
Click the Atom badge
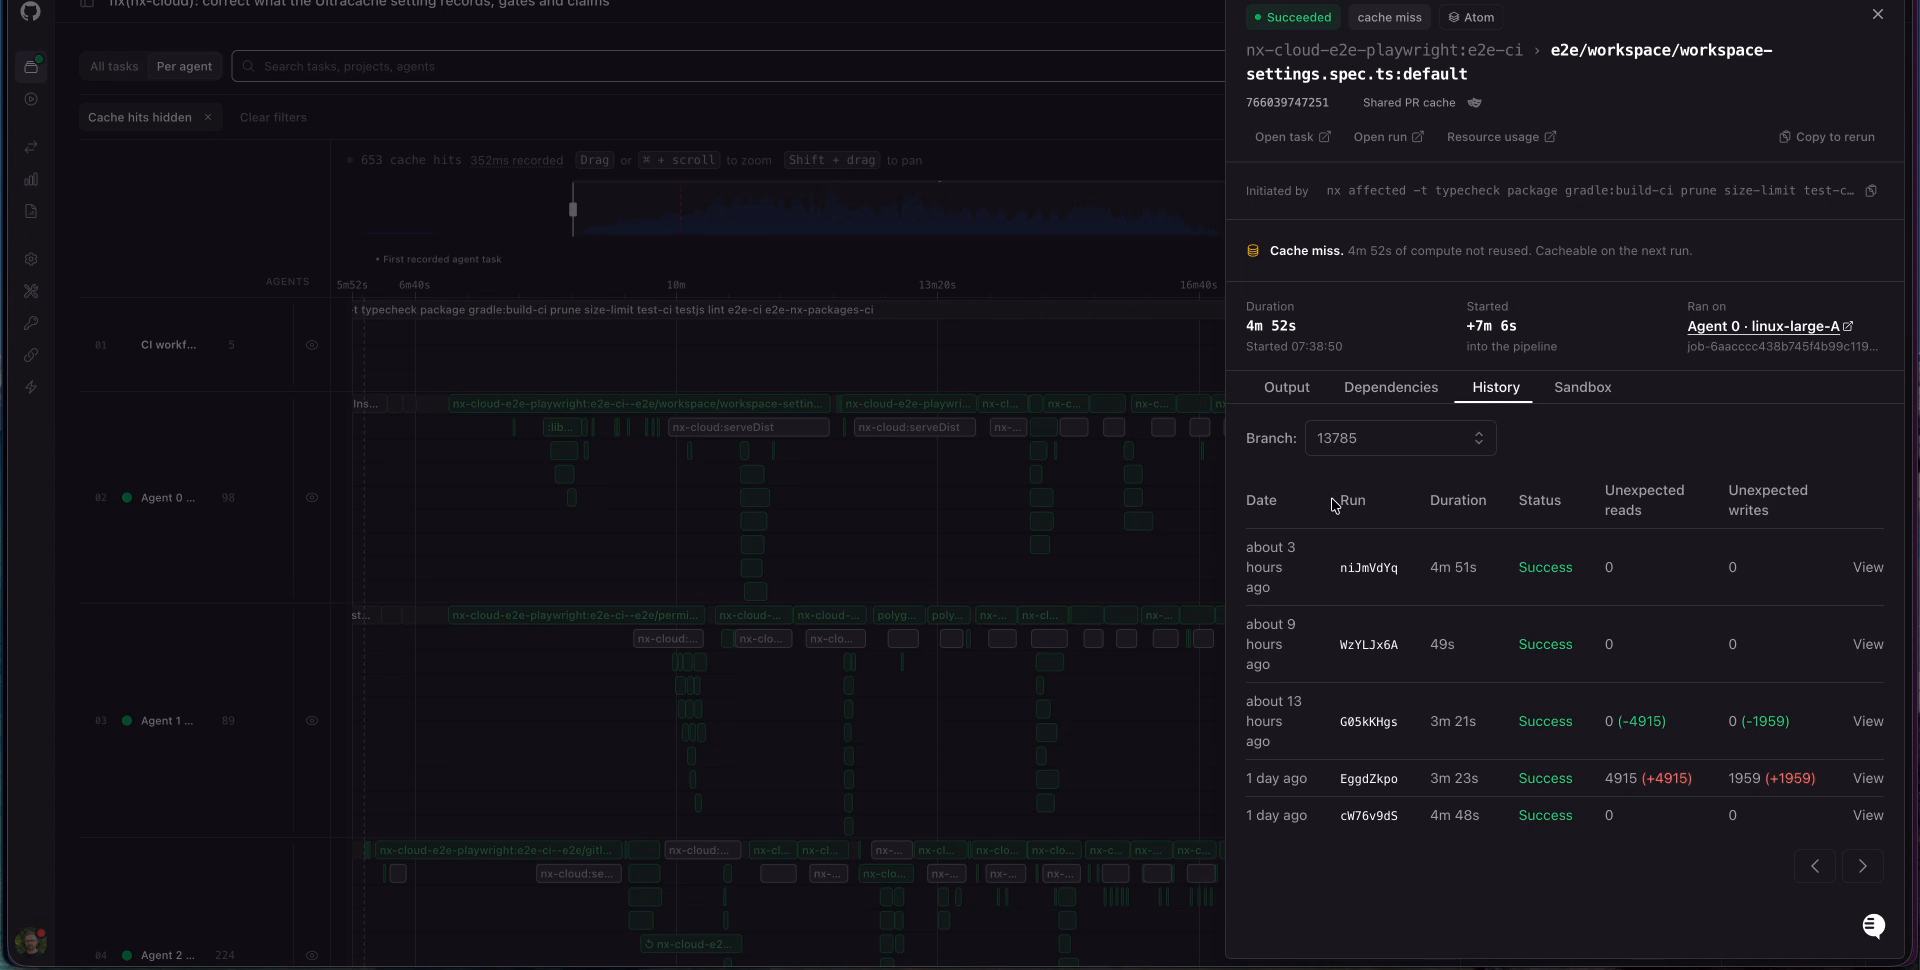1471,17
